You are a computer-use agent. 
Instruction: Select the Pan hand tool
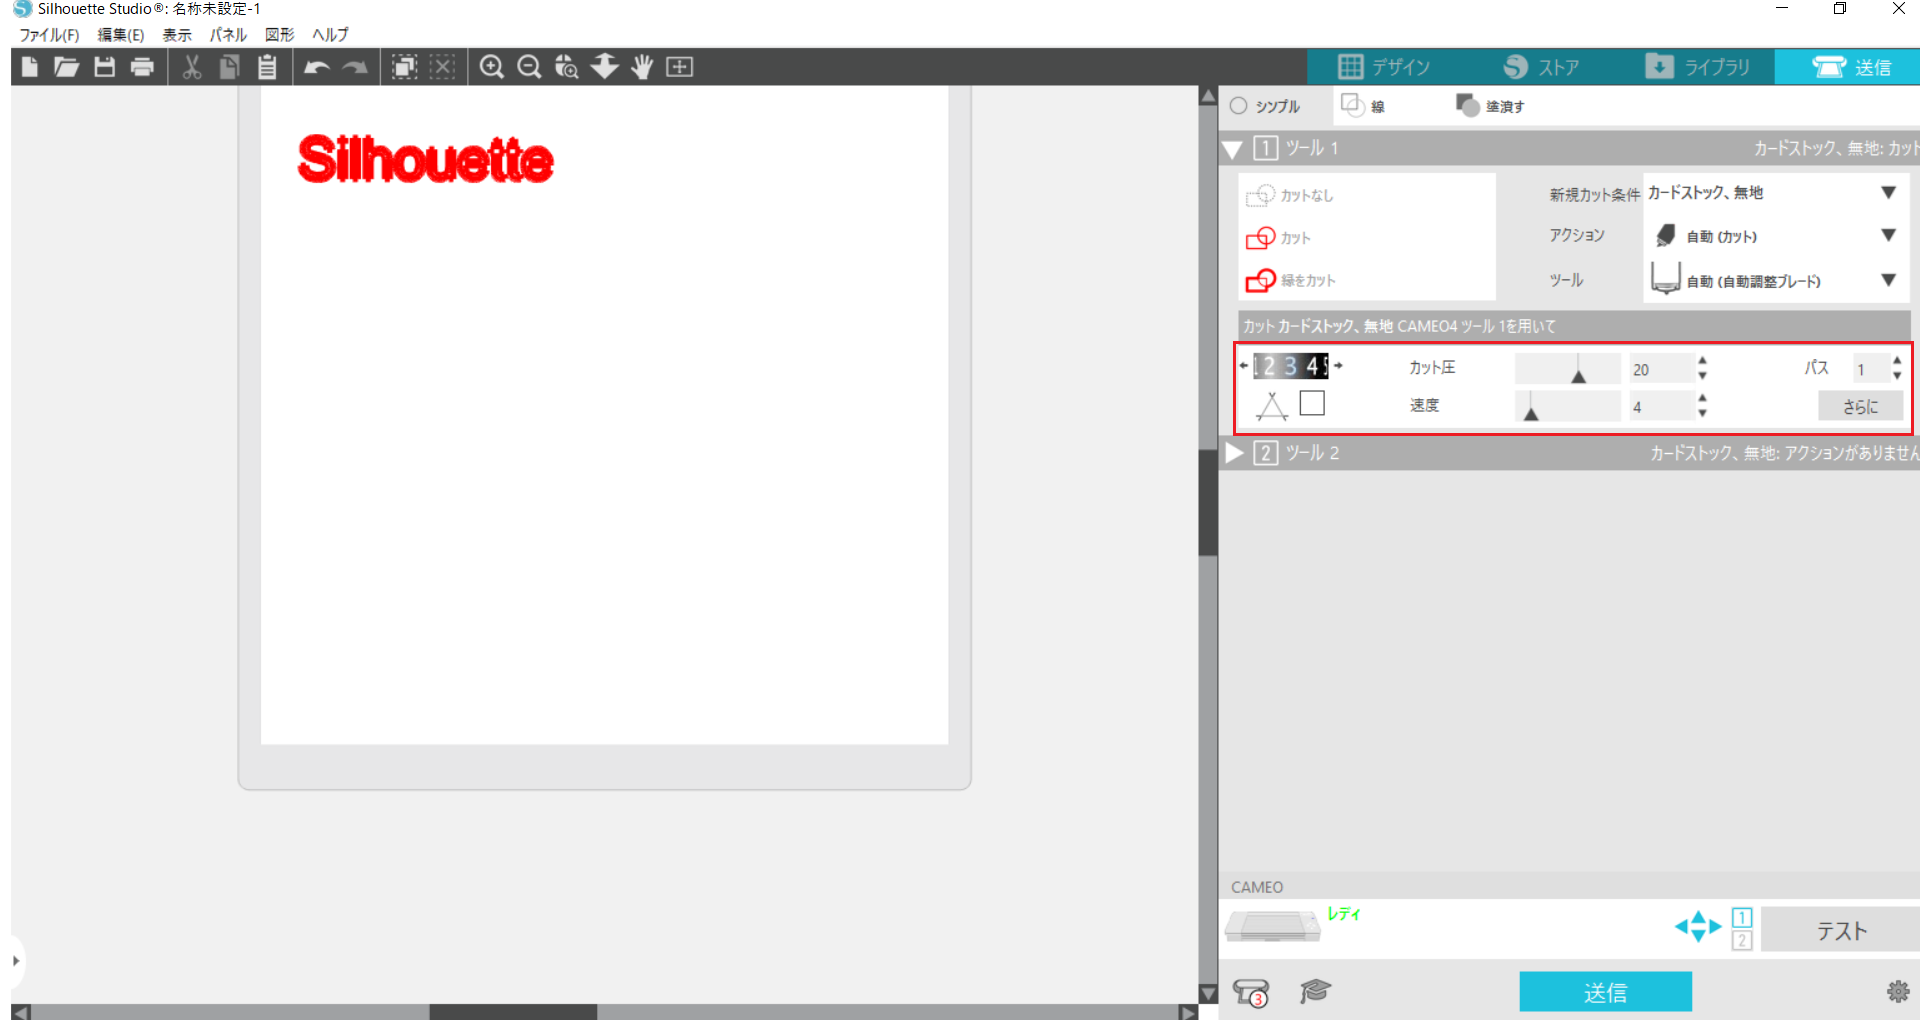click(x=642, y=67)
